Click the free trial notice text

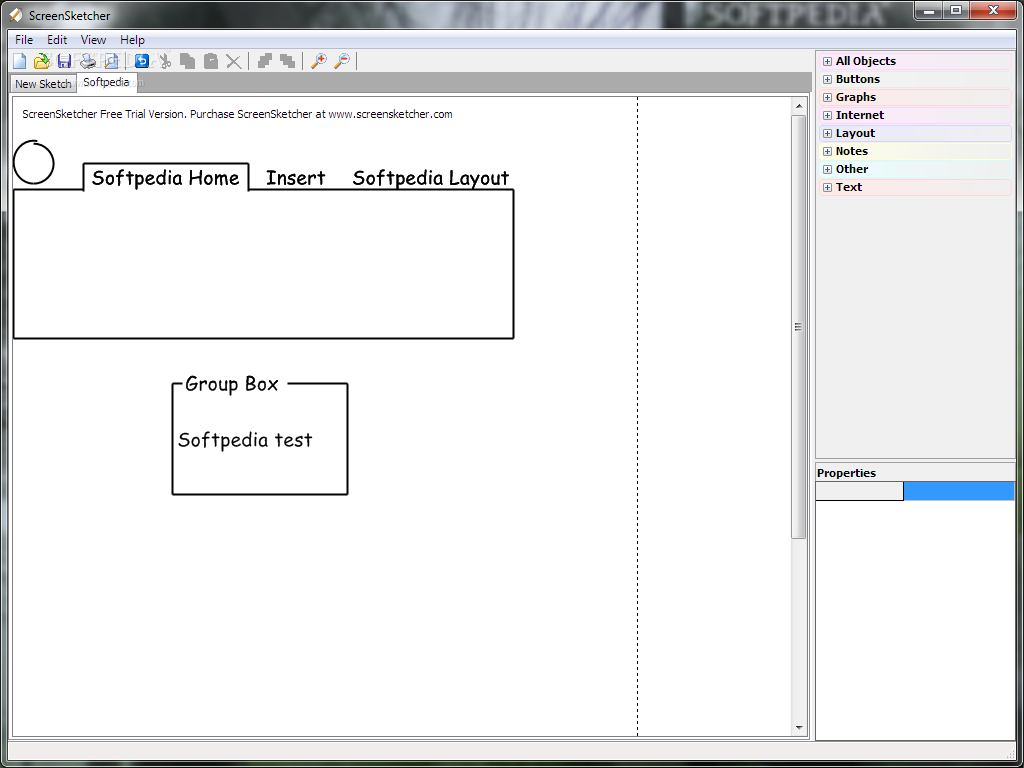tap(237, 114)
